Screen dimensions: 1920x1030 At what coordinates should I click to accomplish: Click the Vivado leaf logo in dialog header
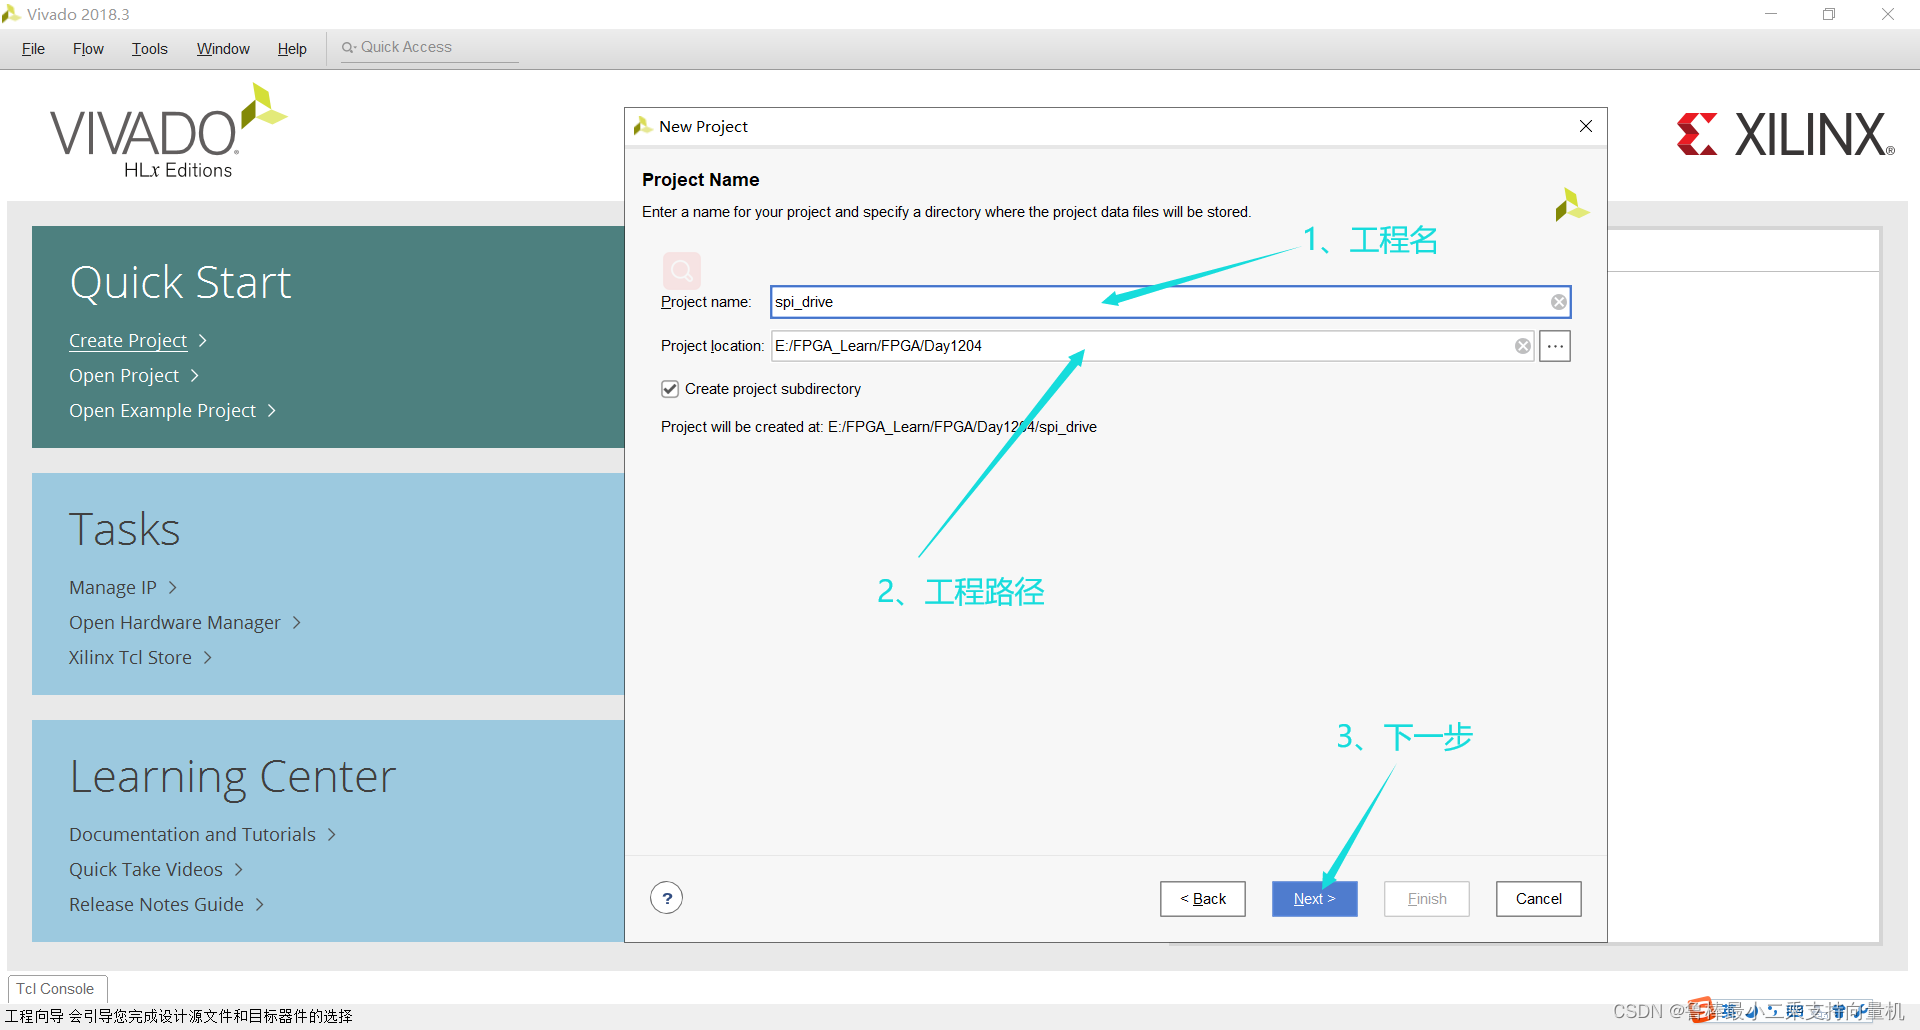point(1571,205)
